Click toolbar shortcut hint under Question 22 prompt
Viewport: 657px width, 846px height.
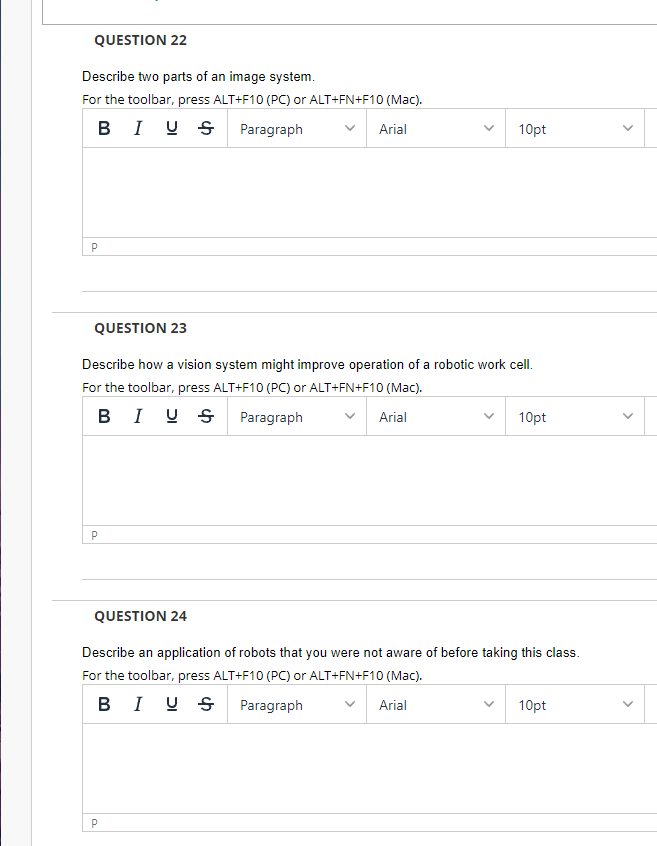(252, 100)
